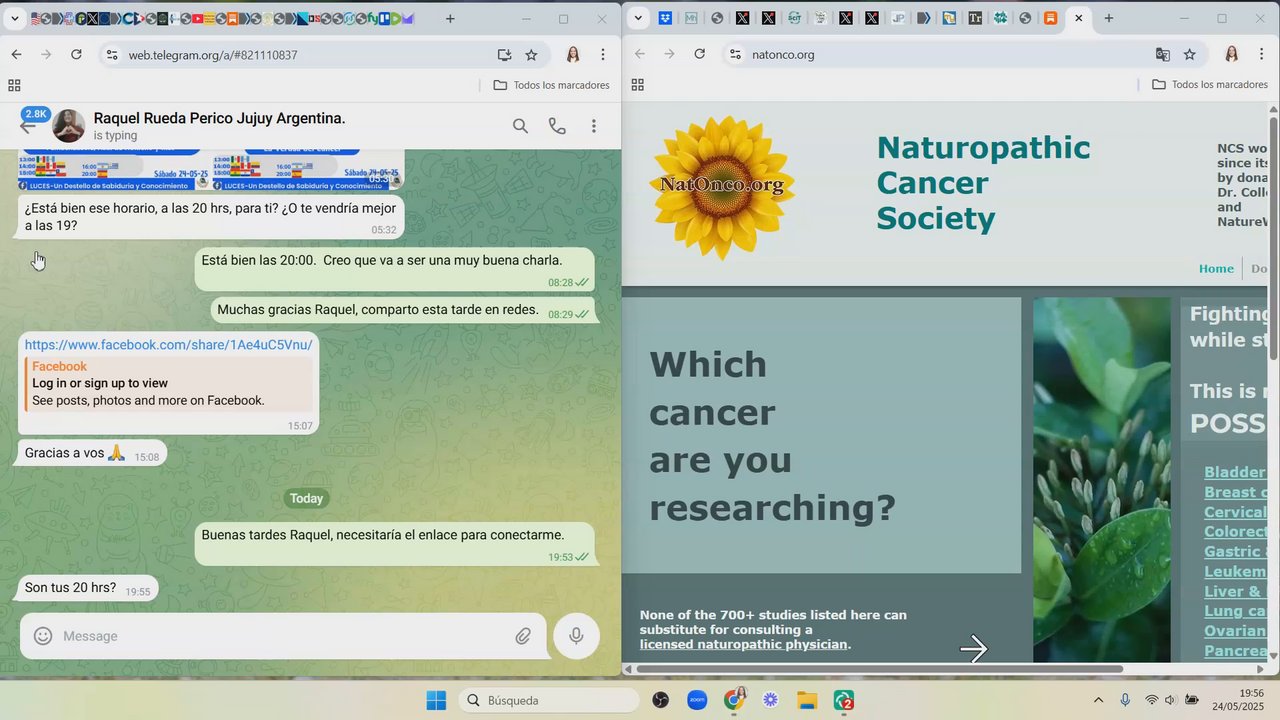The width and height of the screenshot is (1280, 720).
Task: Open the Telegram chat options menu
Action: point(594,126)
